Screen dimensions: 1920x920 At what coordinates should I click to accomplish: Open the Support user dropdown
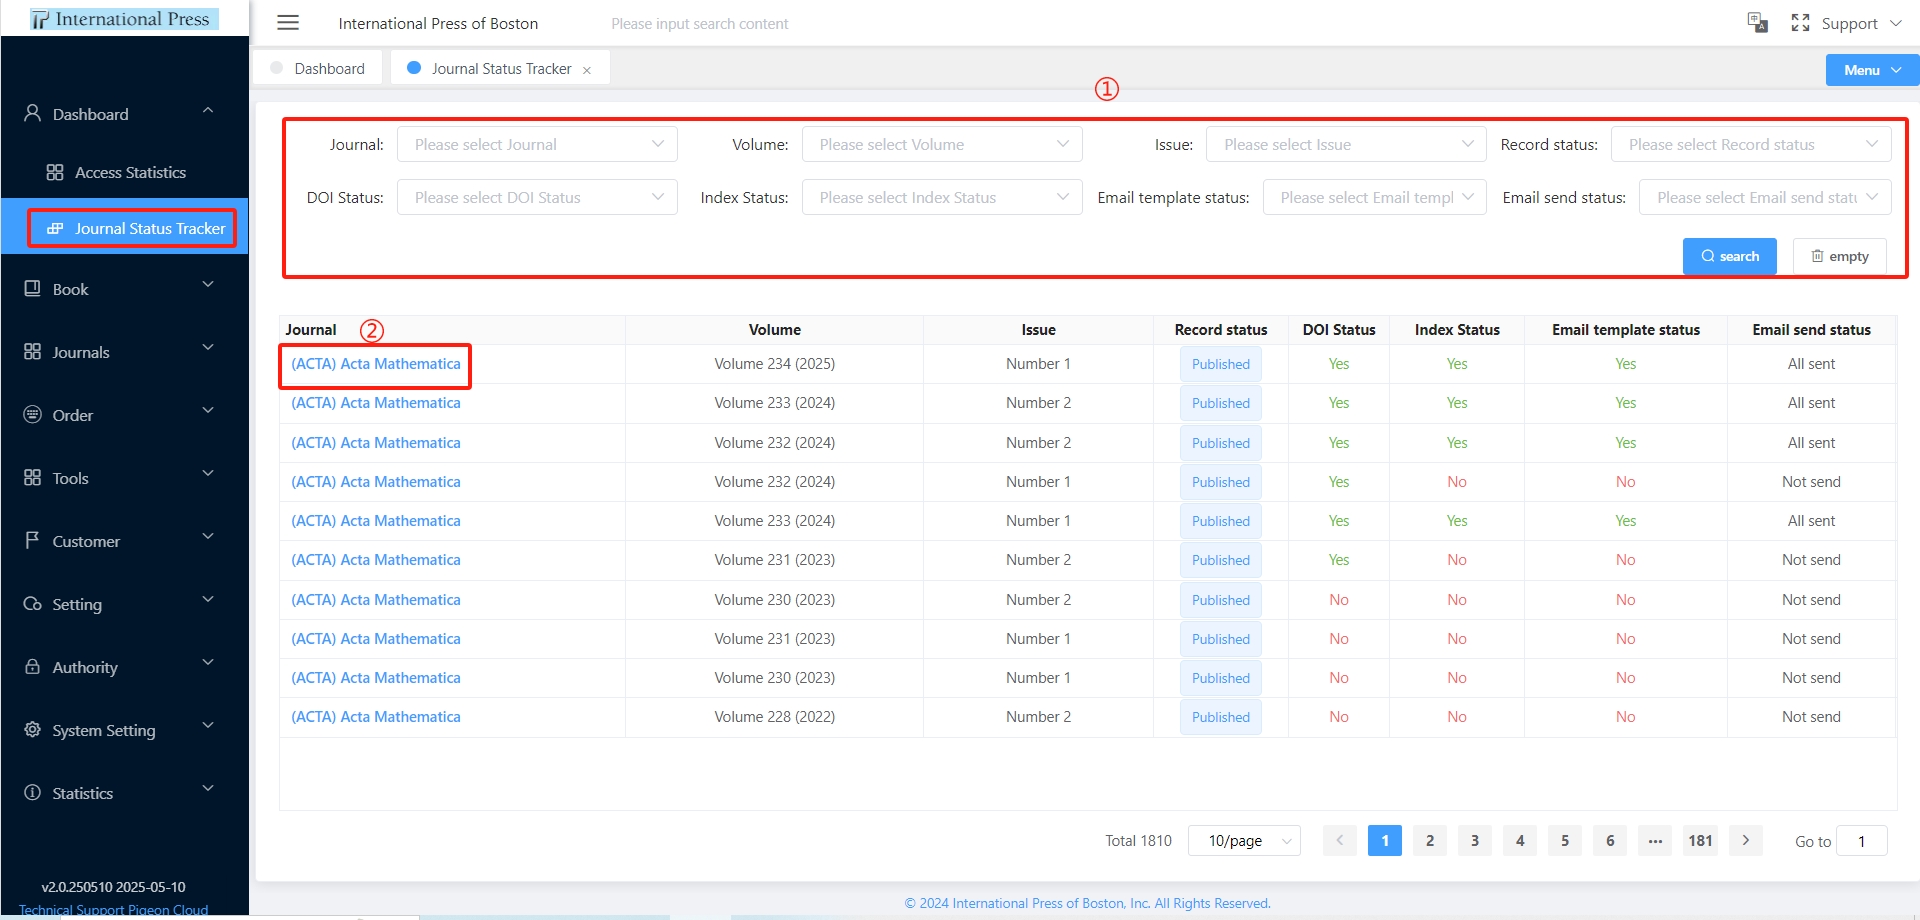coord(1861,23)
